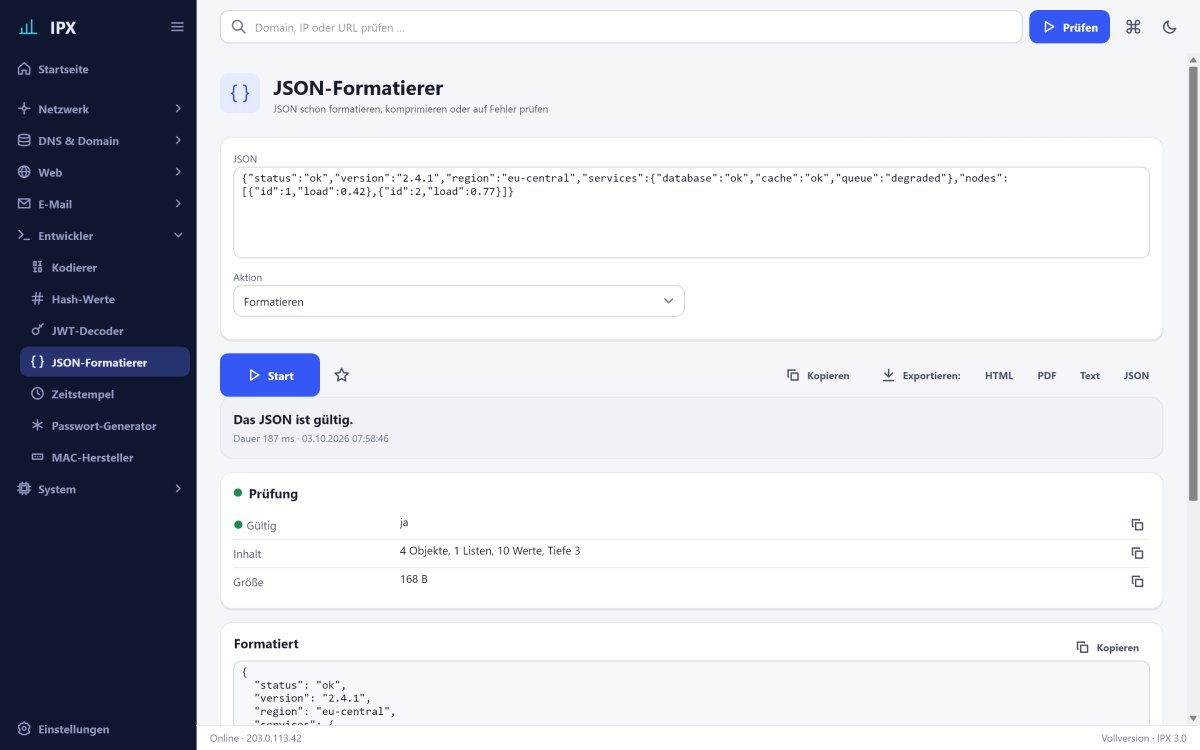
Task: Toggle dark mode moon icon
Action: click(x=1169, y=27)
